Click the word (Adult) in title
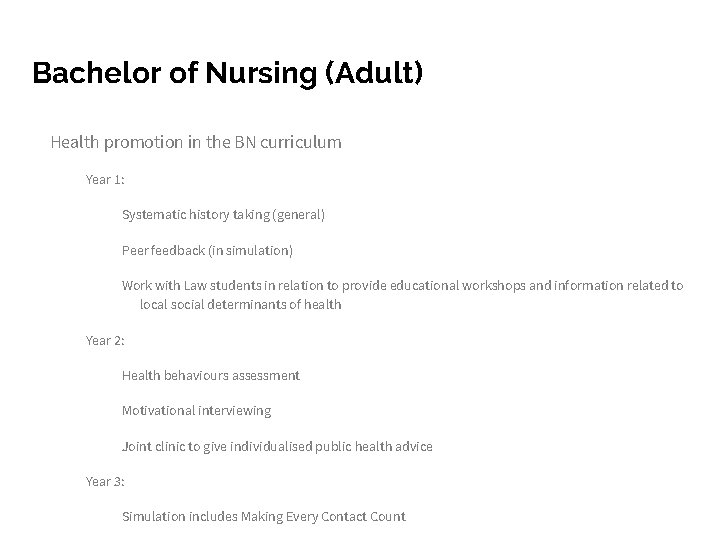This screenshot has height=540, width=720. point(374,73)
